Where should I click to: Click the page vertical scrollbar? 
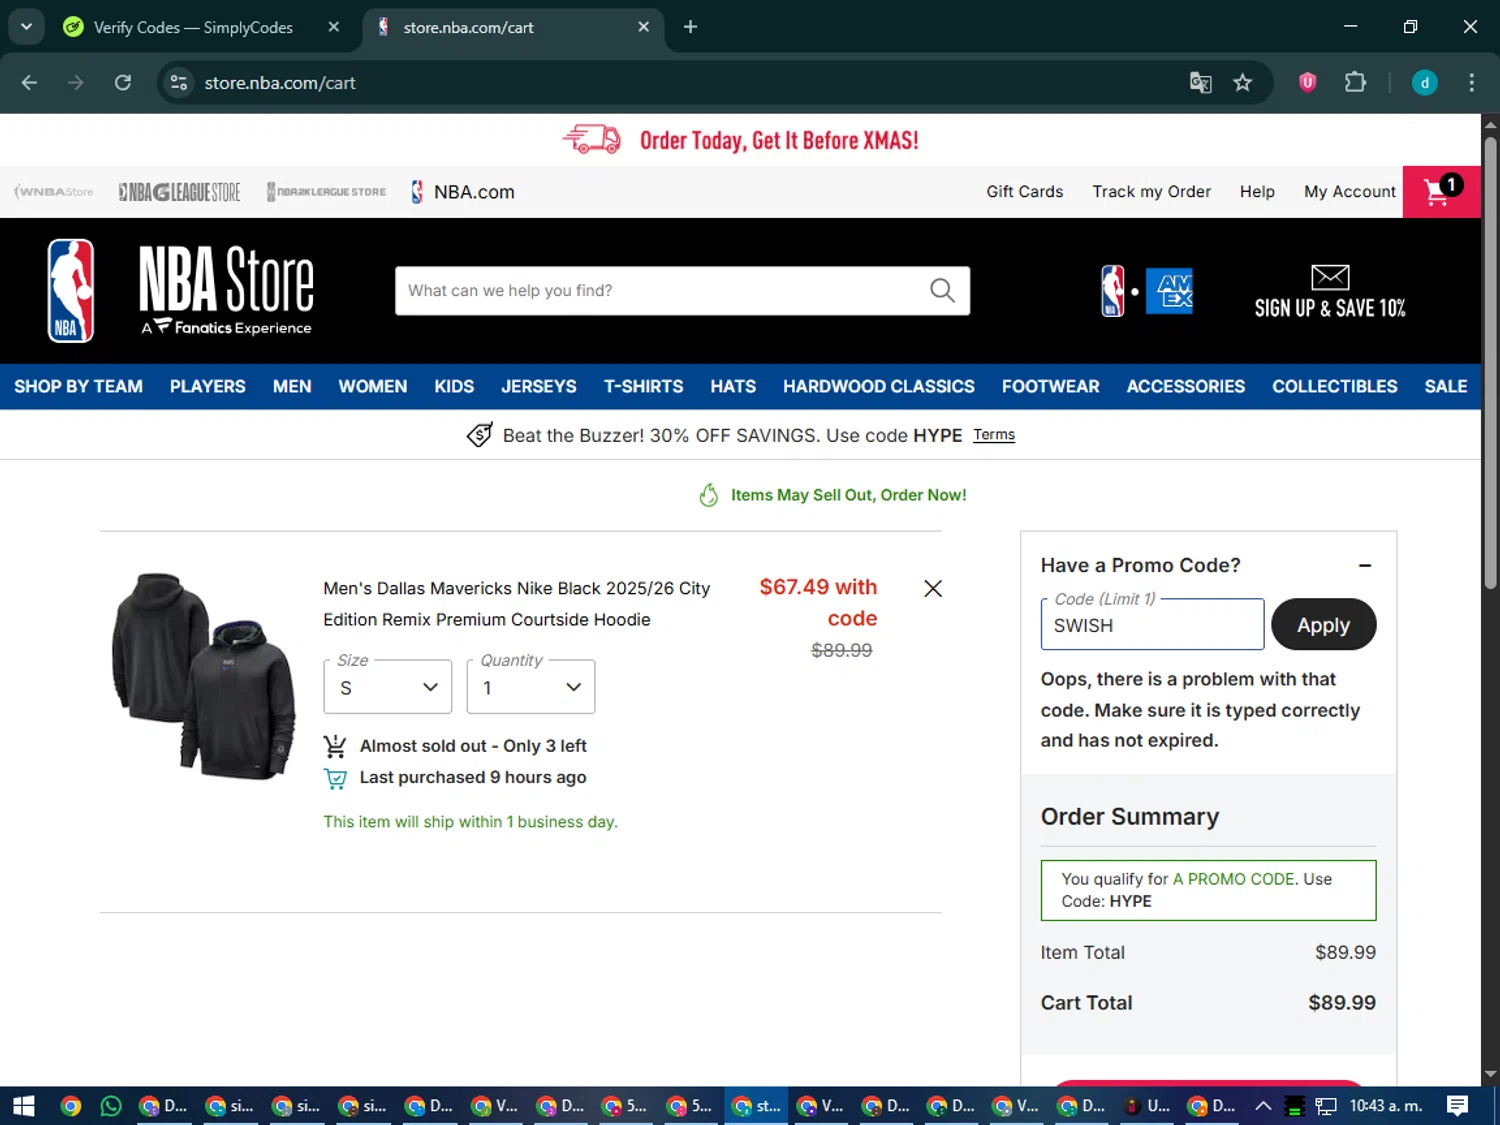[1490, 362]
